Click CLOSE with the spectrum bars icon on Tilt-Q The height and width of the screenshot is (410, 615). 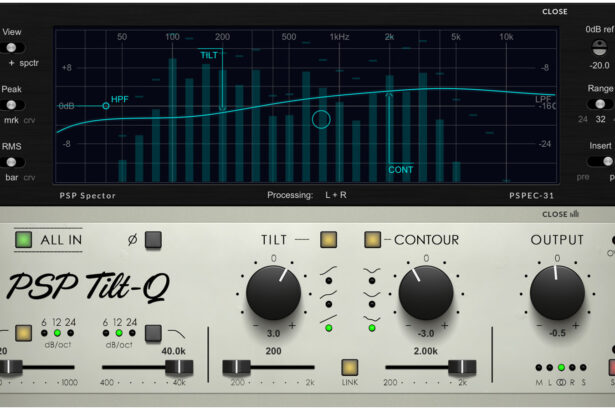tap(560, 214)
